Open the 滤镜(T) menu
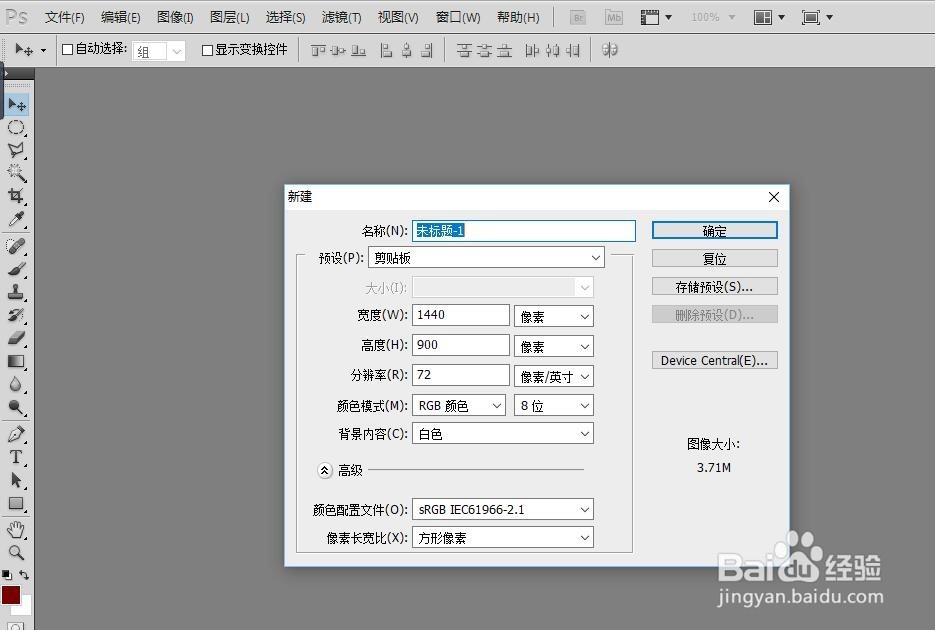This screenshot has height=630, width=935. (x=341, y=17)
